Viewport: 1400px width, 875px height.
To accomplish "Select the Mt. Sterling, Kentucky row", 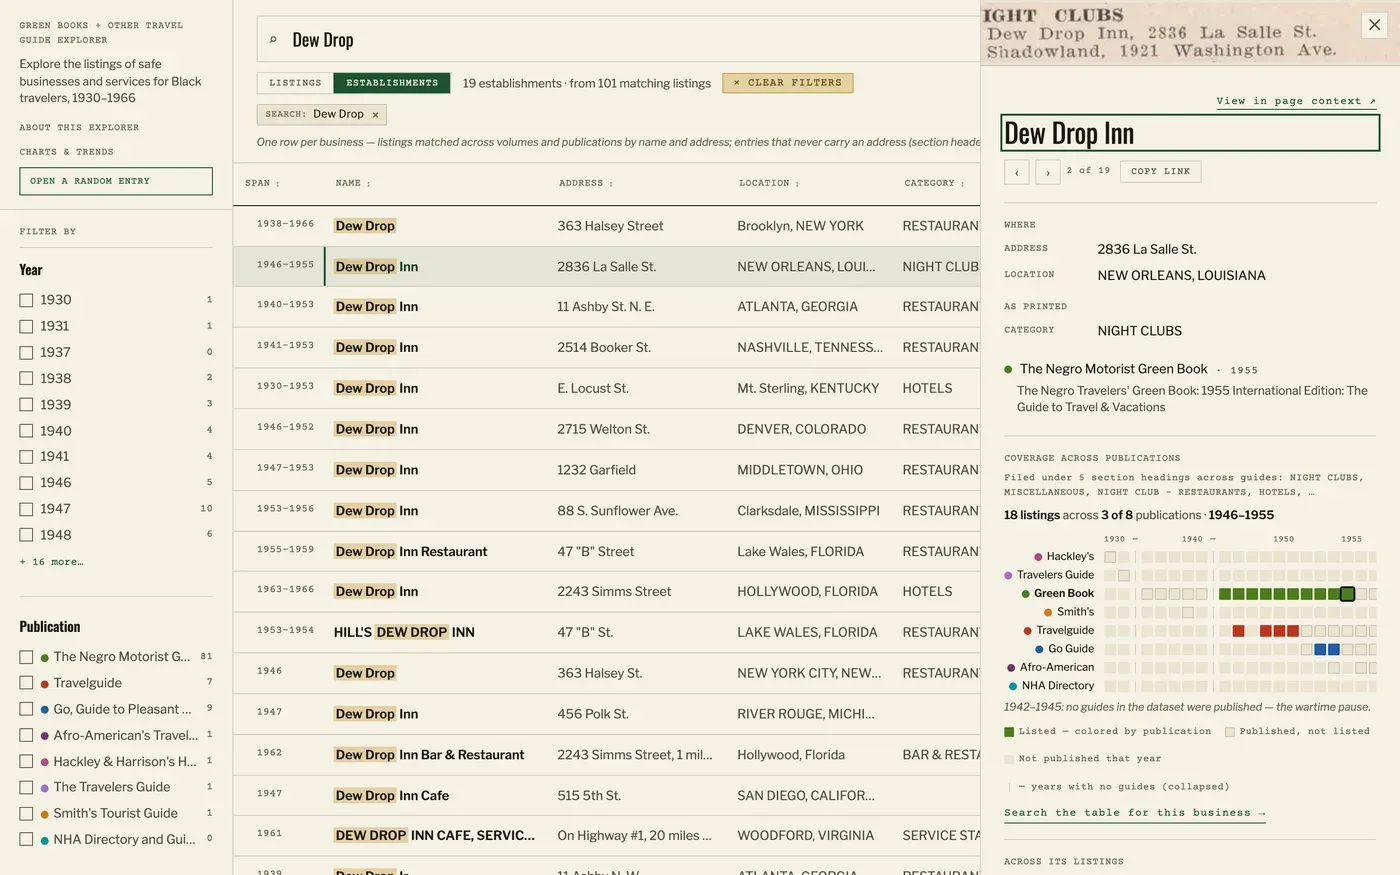I will point(607,388).
